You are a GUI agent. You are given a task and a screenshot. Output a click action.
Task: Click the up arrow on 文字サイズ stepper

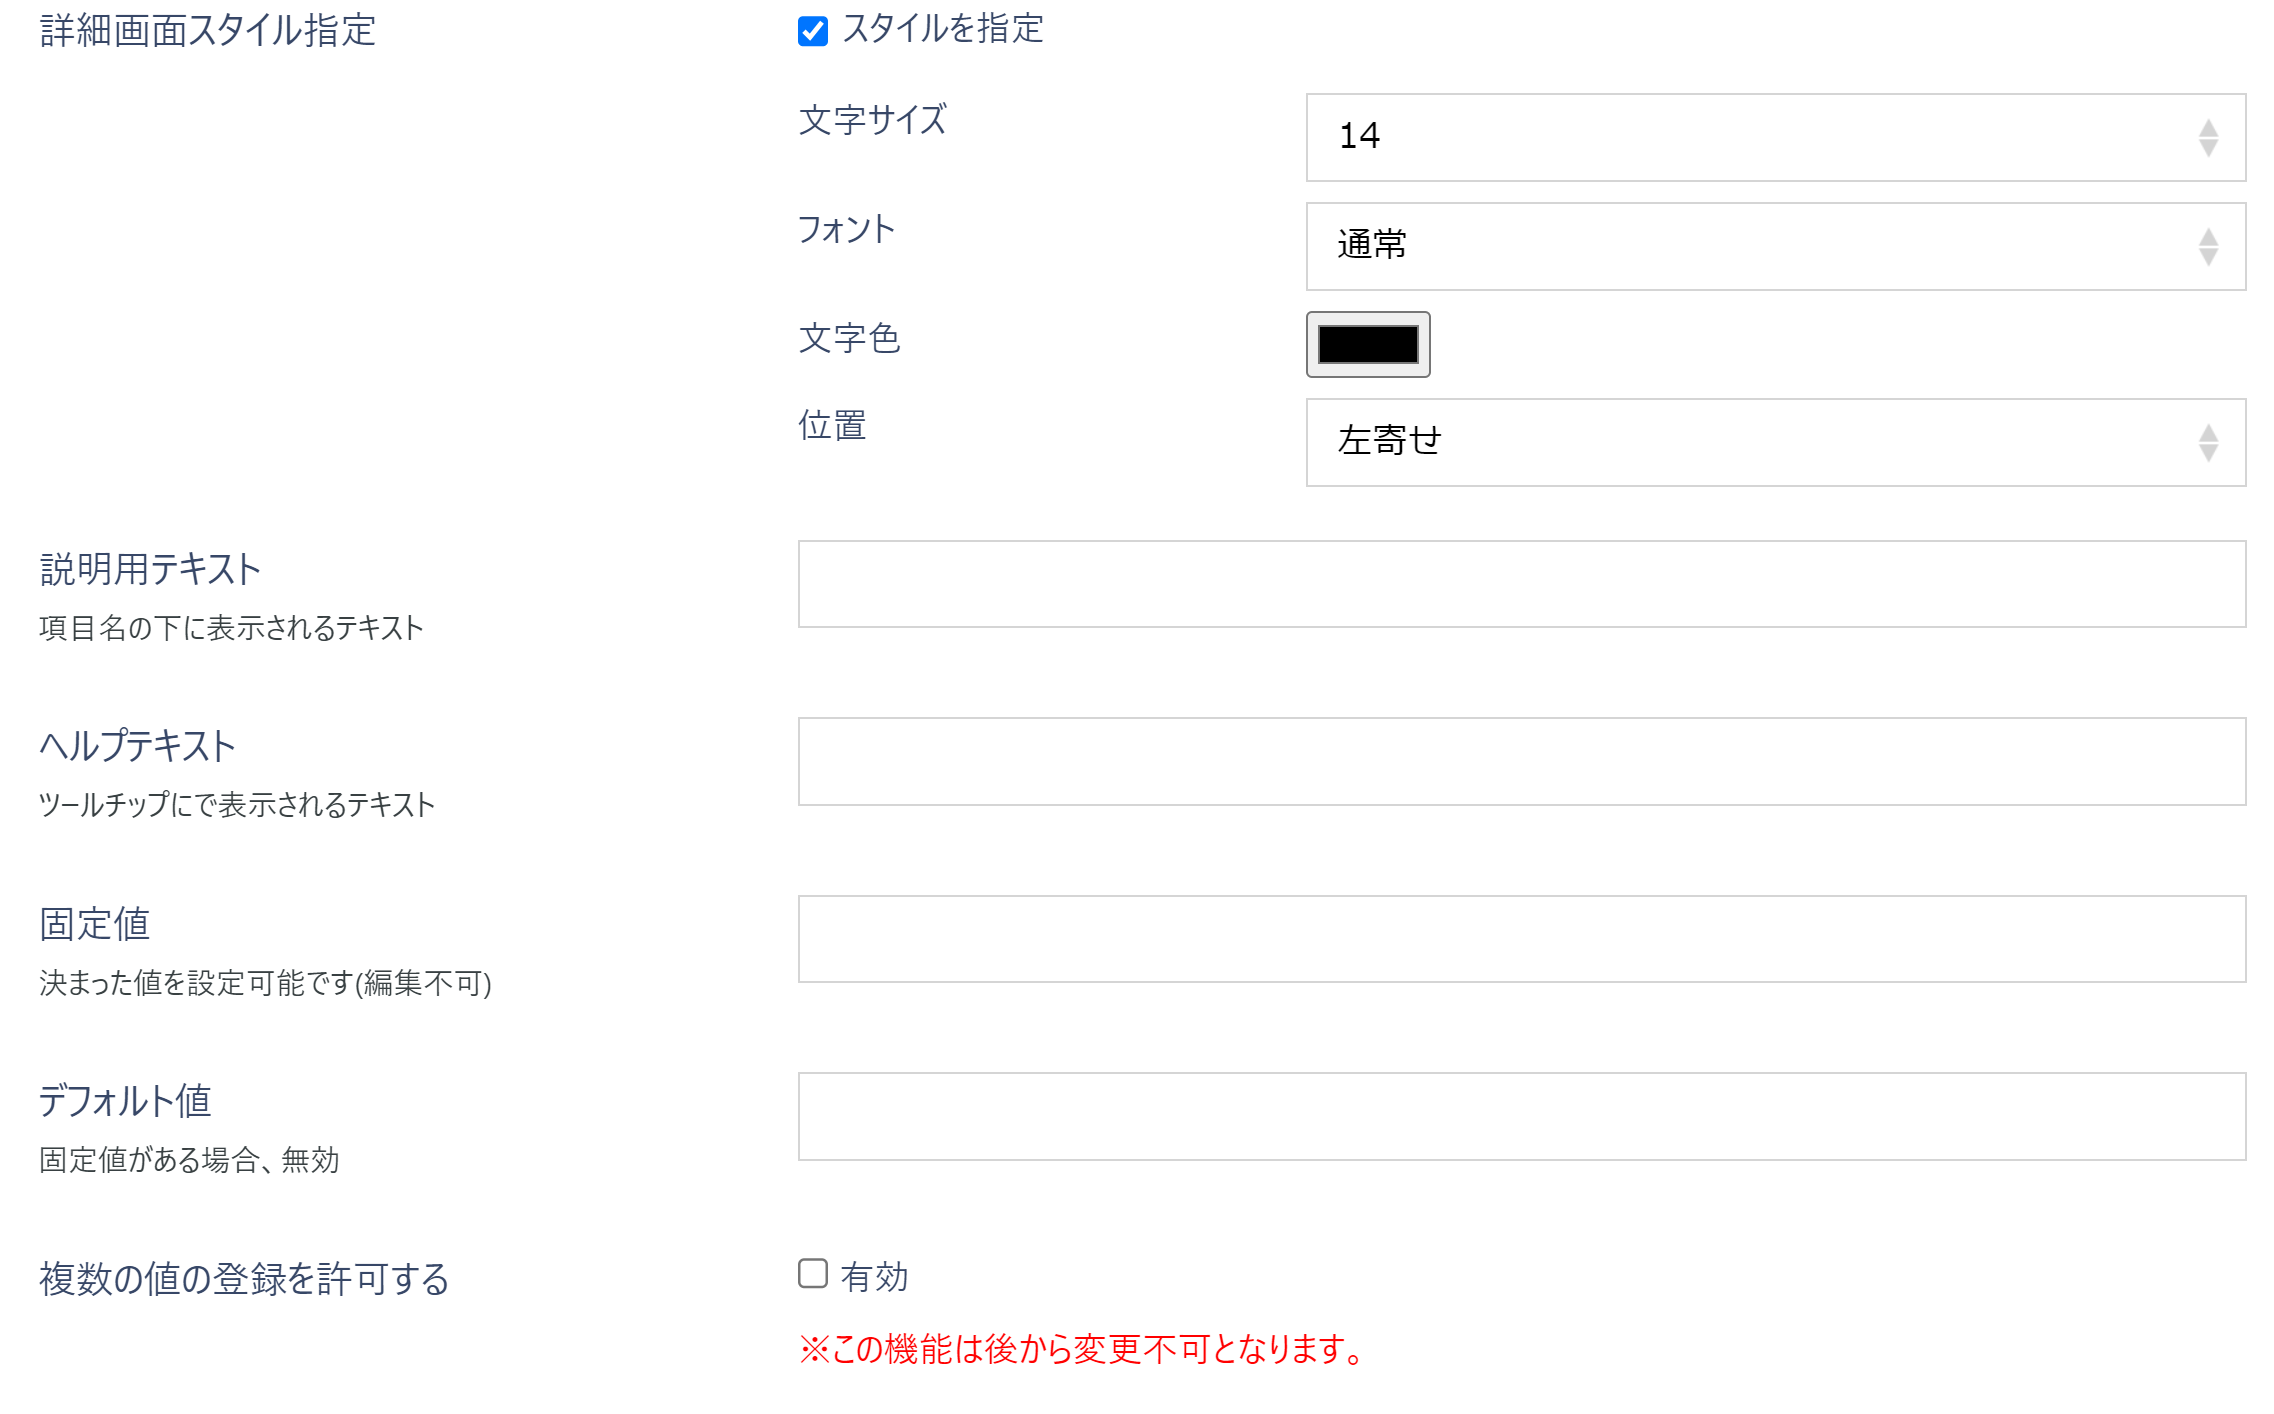pos(2210,129)
